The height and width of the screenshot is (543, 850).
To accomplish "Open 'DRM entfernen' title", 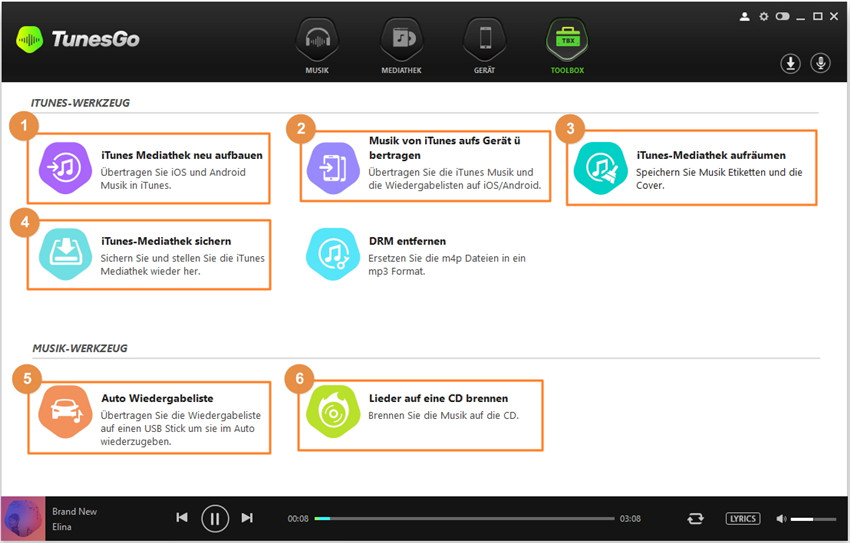I will click(x=407, y=241).
